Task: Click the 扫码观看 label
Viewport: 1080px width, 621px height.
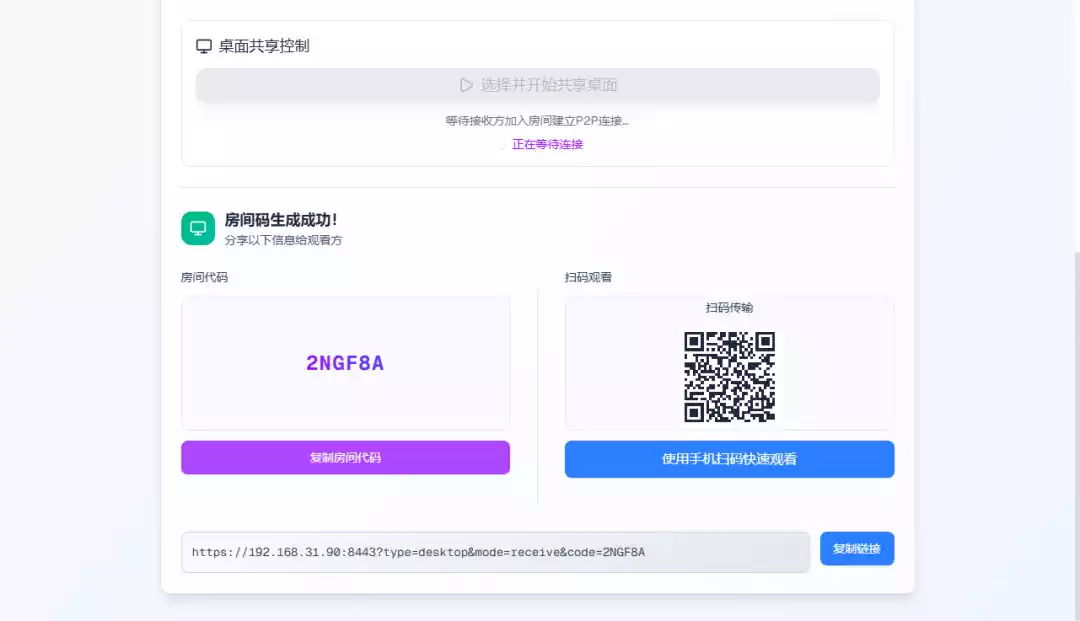Action: [x=588, y=277]
